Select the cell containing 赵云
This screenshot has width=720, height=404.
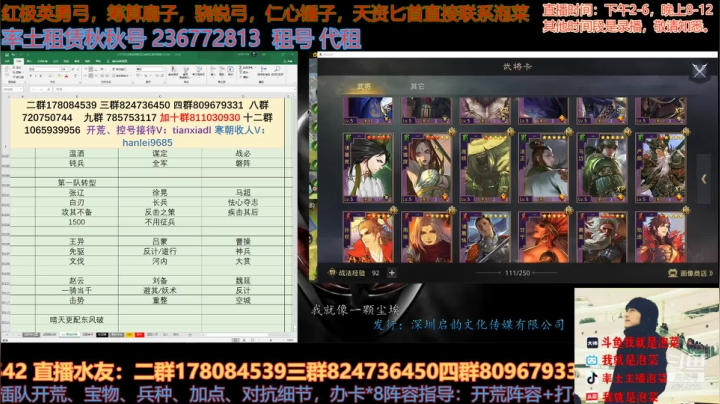77,281
